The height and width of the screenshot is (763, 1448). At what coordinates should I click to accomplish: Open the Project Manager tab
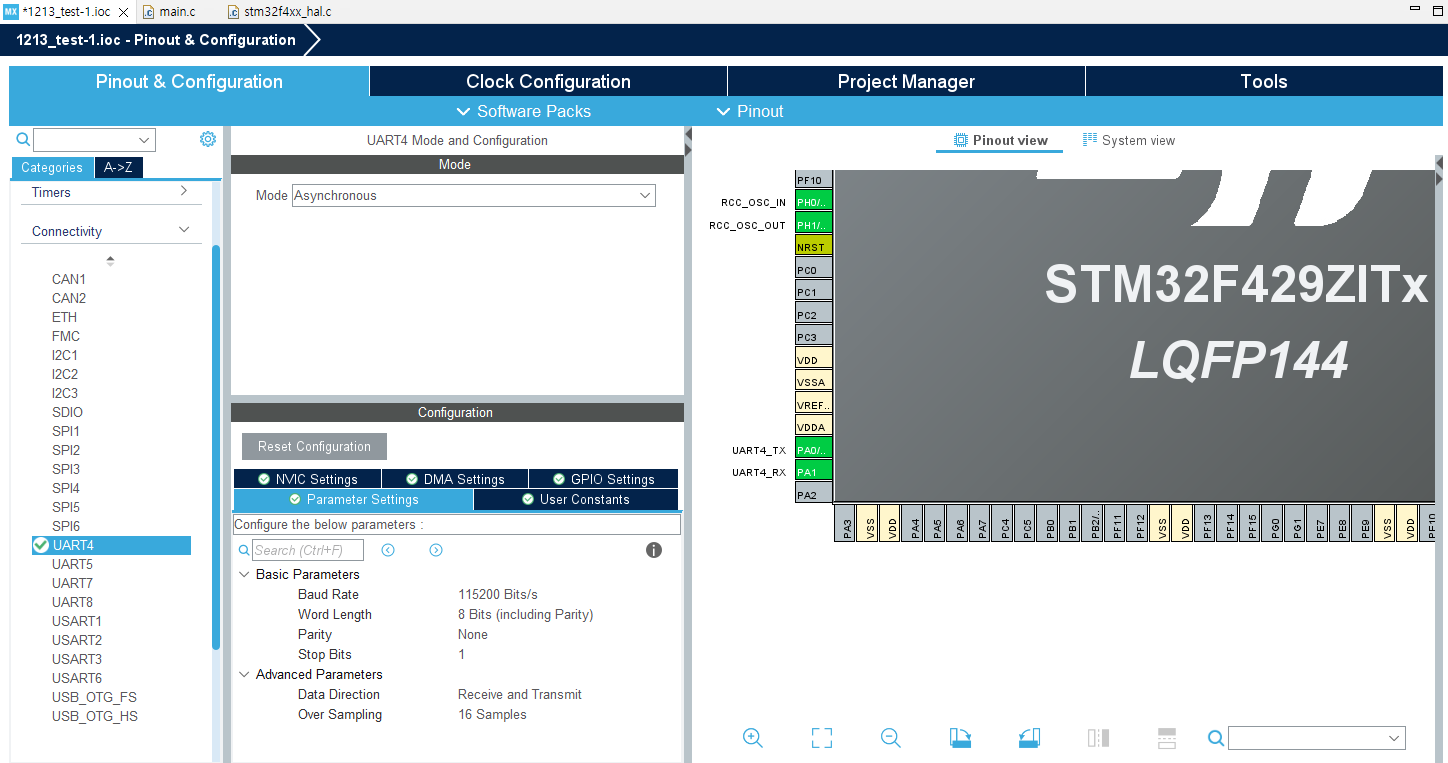(906, 82)
